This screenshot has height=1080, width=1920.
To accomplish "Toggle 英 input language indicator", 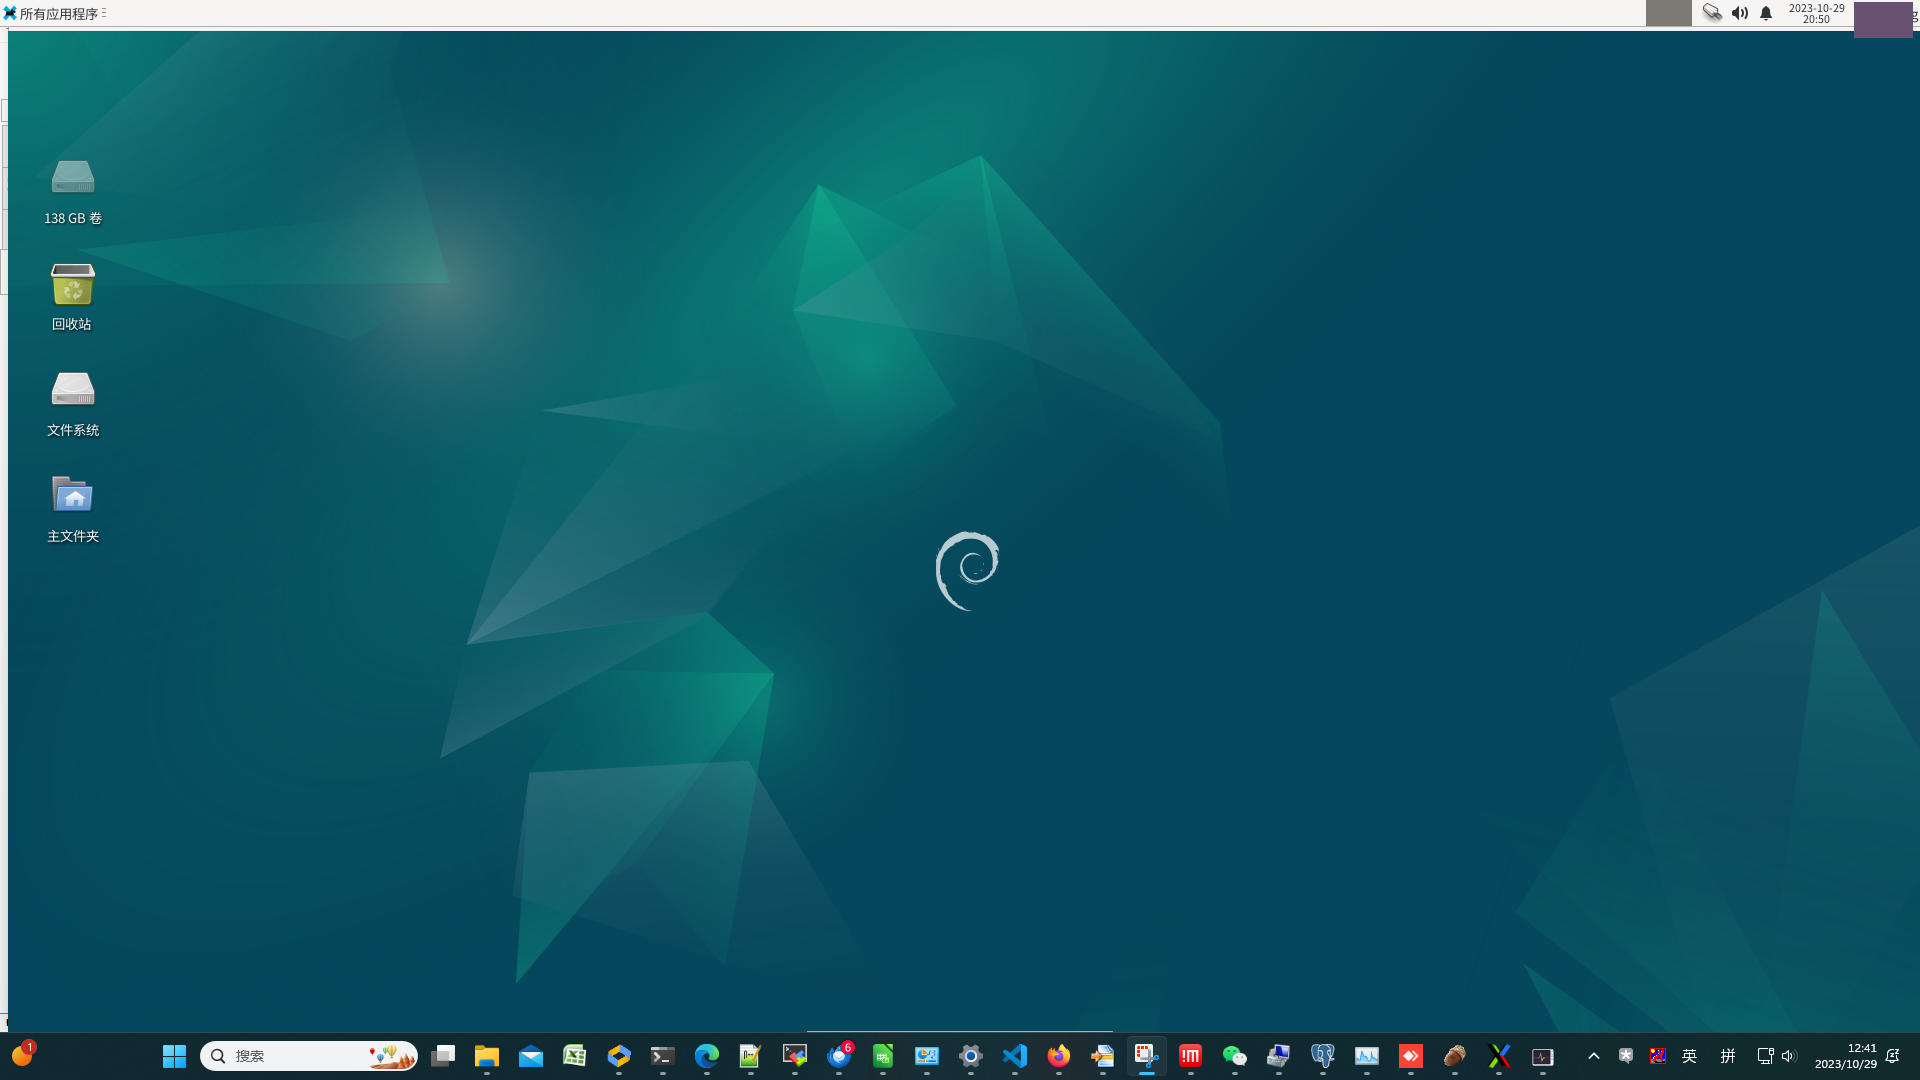I will point(1690,1056).
